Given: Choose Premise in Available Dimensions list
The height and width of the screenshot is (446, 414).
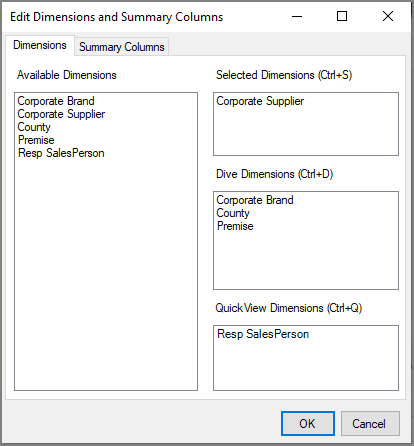Looking at the screenshot, I should [x=36, y=140].
